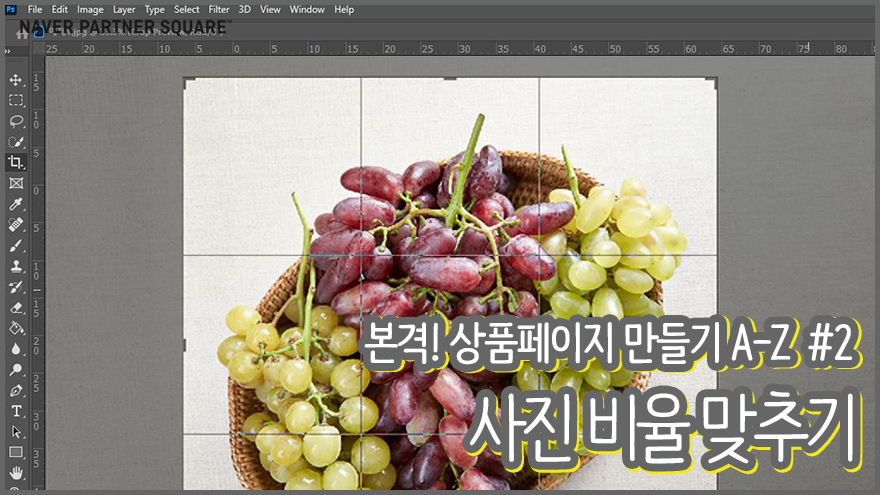Select the Eraser tool
The width and height of the screenshot is (880, 495).
tap(16, 307)
